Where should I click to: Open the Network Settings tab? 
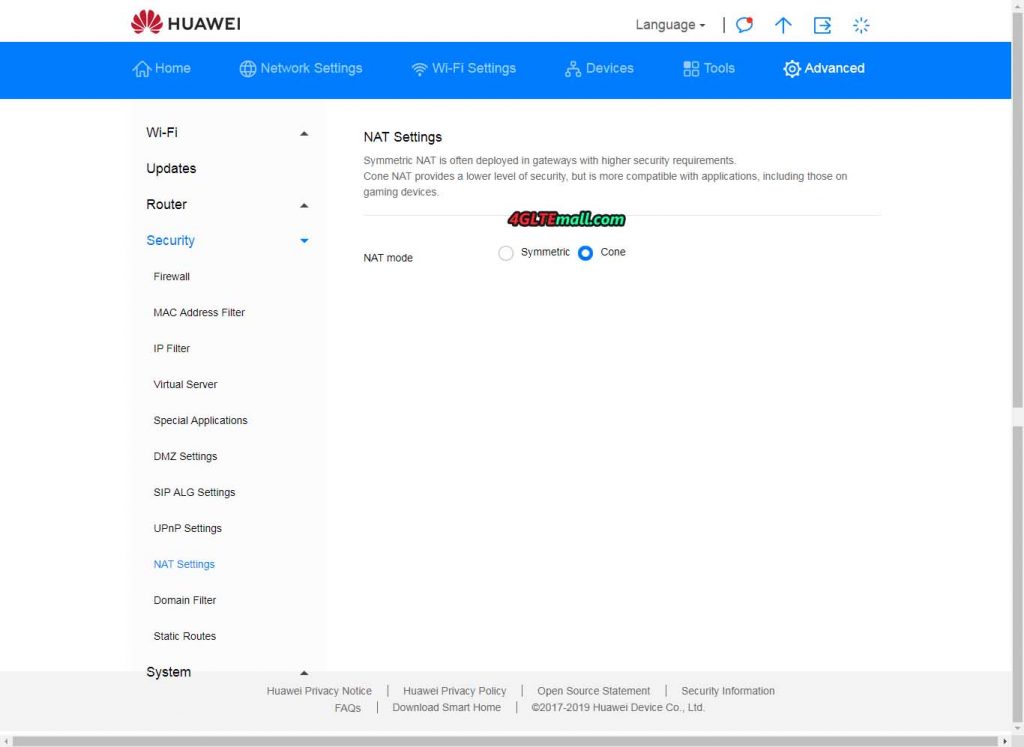(299, 69)
